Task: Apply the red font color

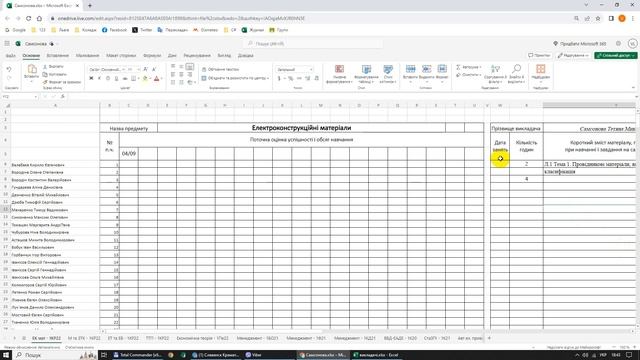Action: pyautogui.click(x=156, y=78)
